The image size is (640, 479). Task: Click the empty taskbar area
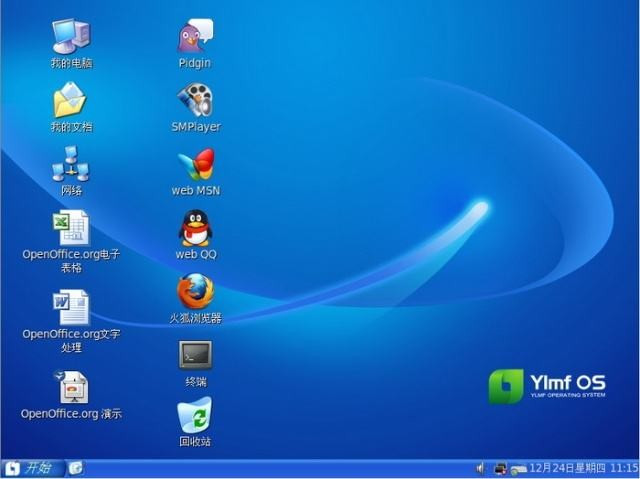tap(278, 468)
